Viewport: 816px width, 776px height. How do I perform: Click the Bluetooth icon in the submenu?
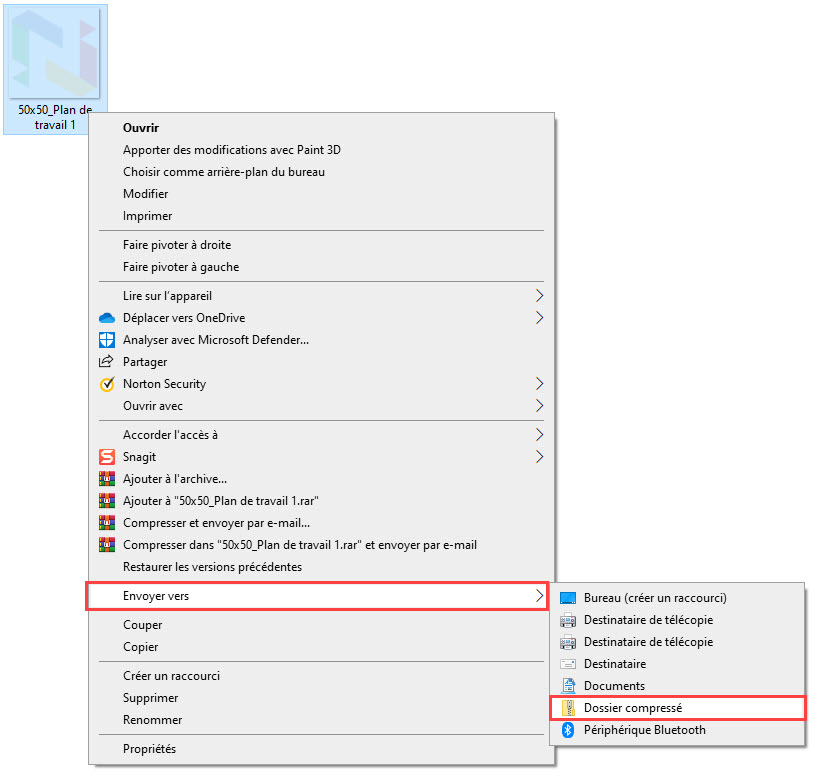568,730
